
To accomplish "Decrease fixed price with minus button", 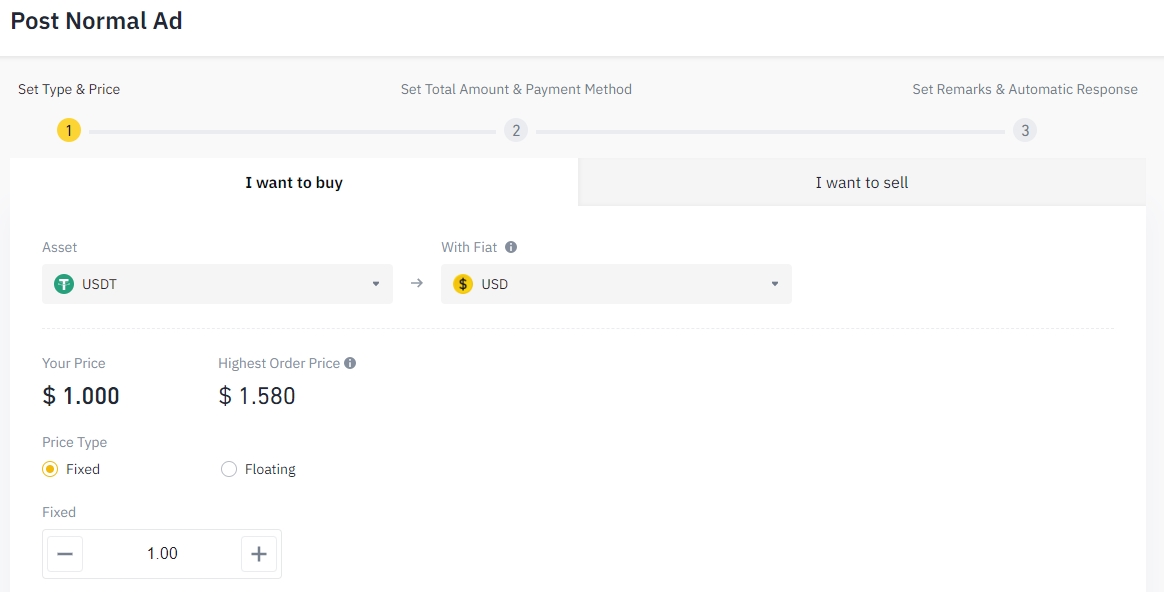I will (65, 554).
